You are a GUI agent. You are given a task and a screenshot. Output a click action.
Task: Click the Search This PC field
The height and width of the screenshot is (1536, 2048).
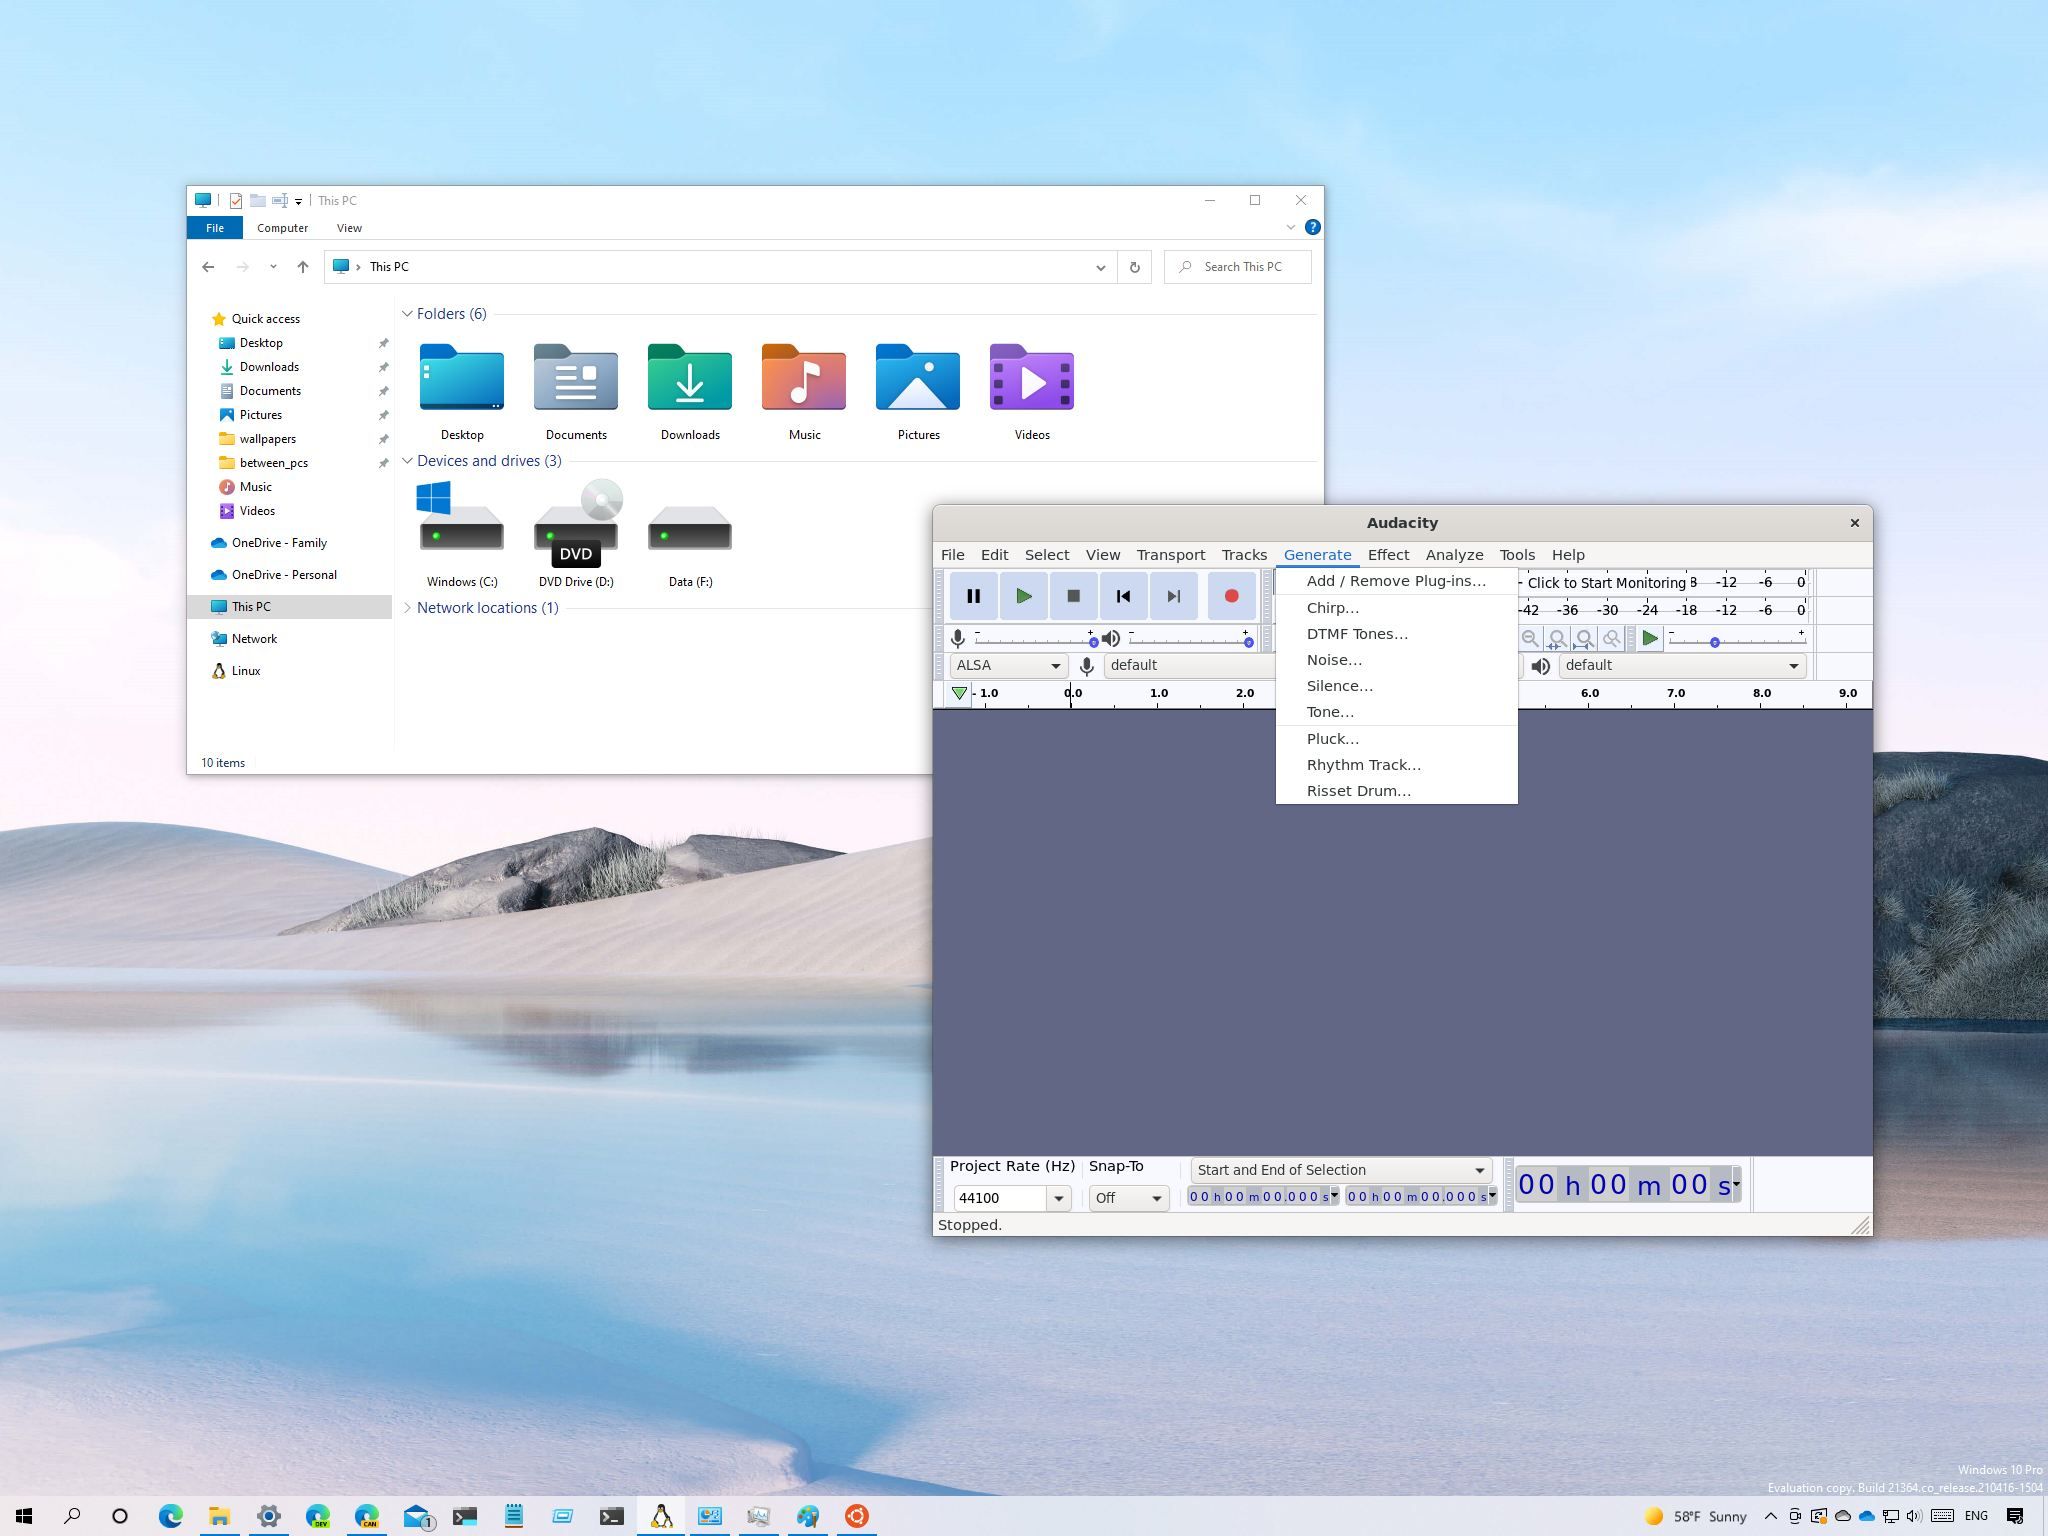click(x=1240, y=267)
